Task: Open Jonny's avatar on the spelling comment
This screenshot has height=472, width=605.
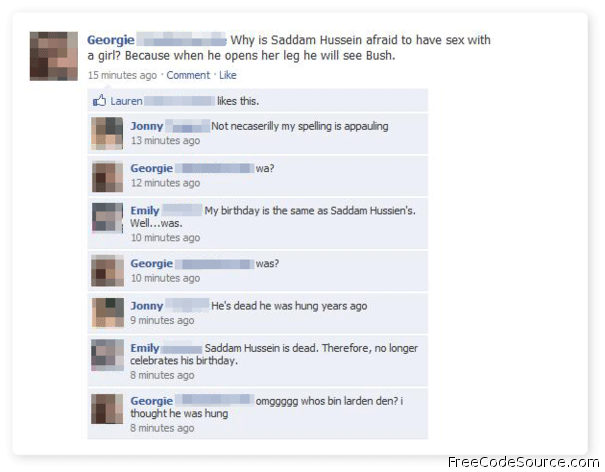Action: coord(107,134)
